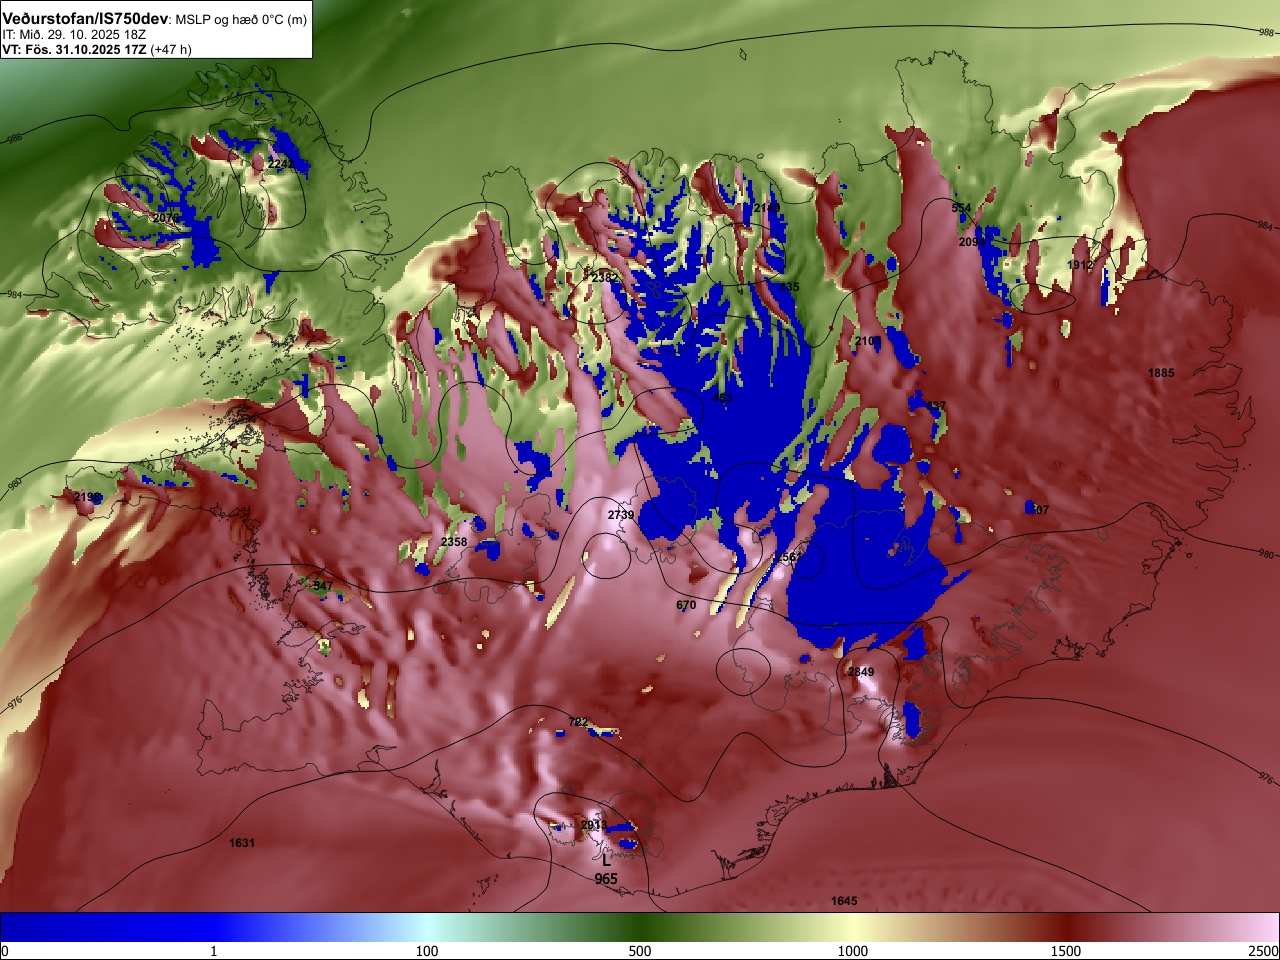Image resolution: width=1280 pixels, height=960 pixels.
Task: Click the '(+47 h)' forecast offset text
Action: [x=171, y=49]
